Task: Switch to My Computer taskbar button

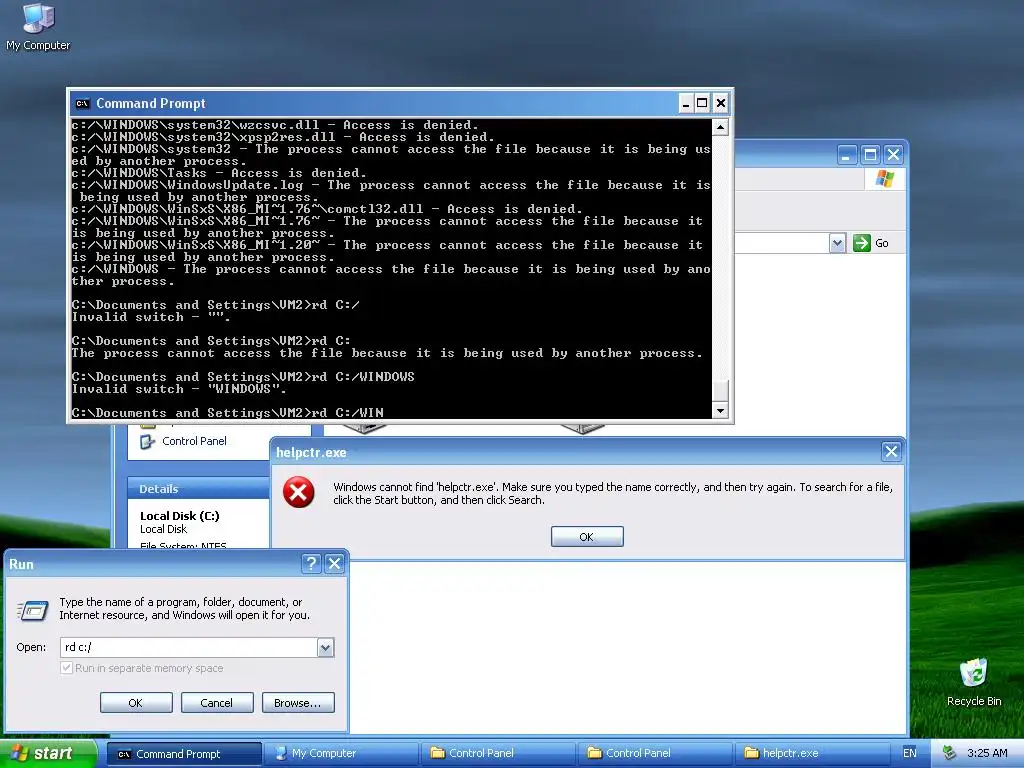Action: 340,754
